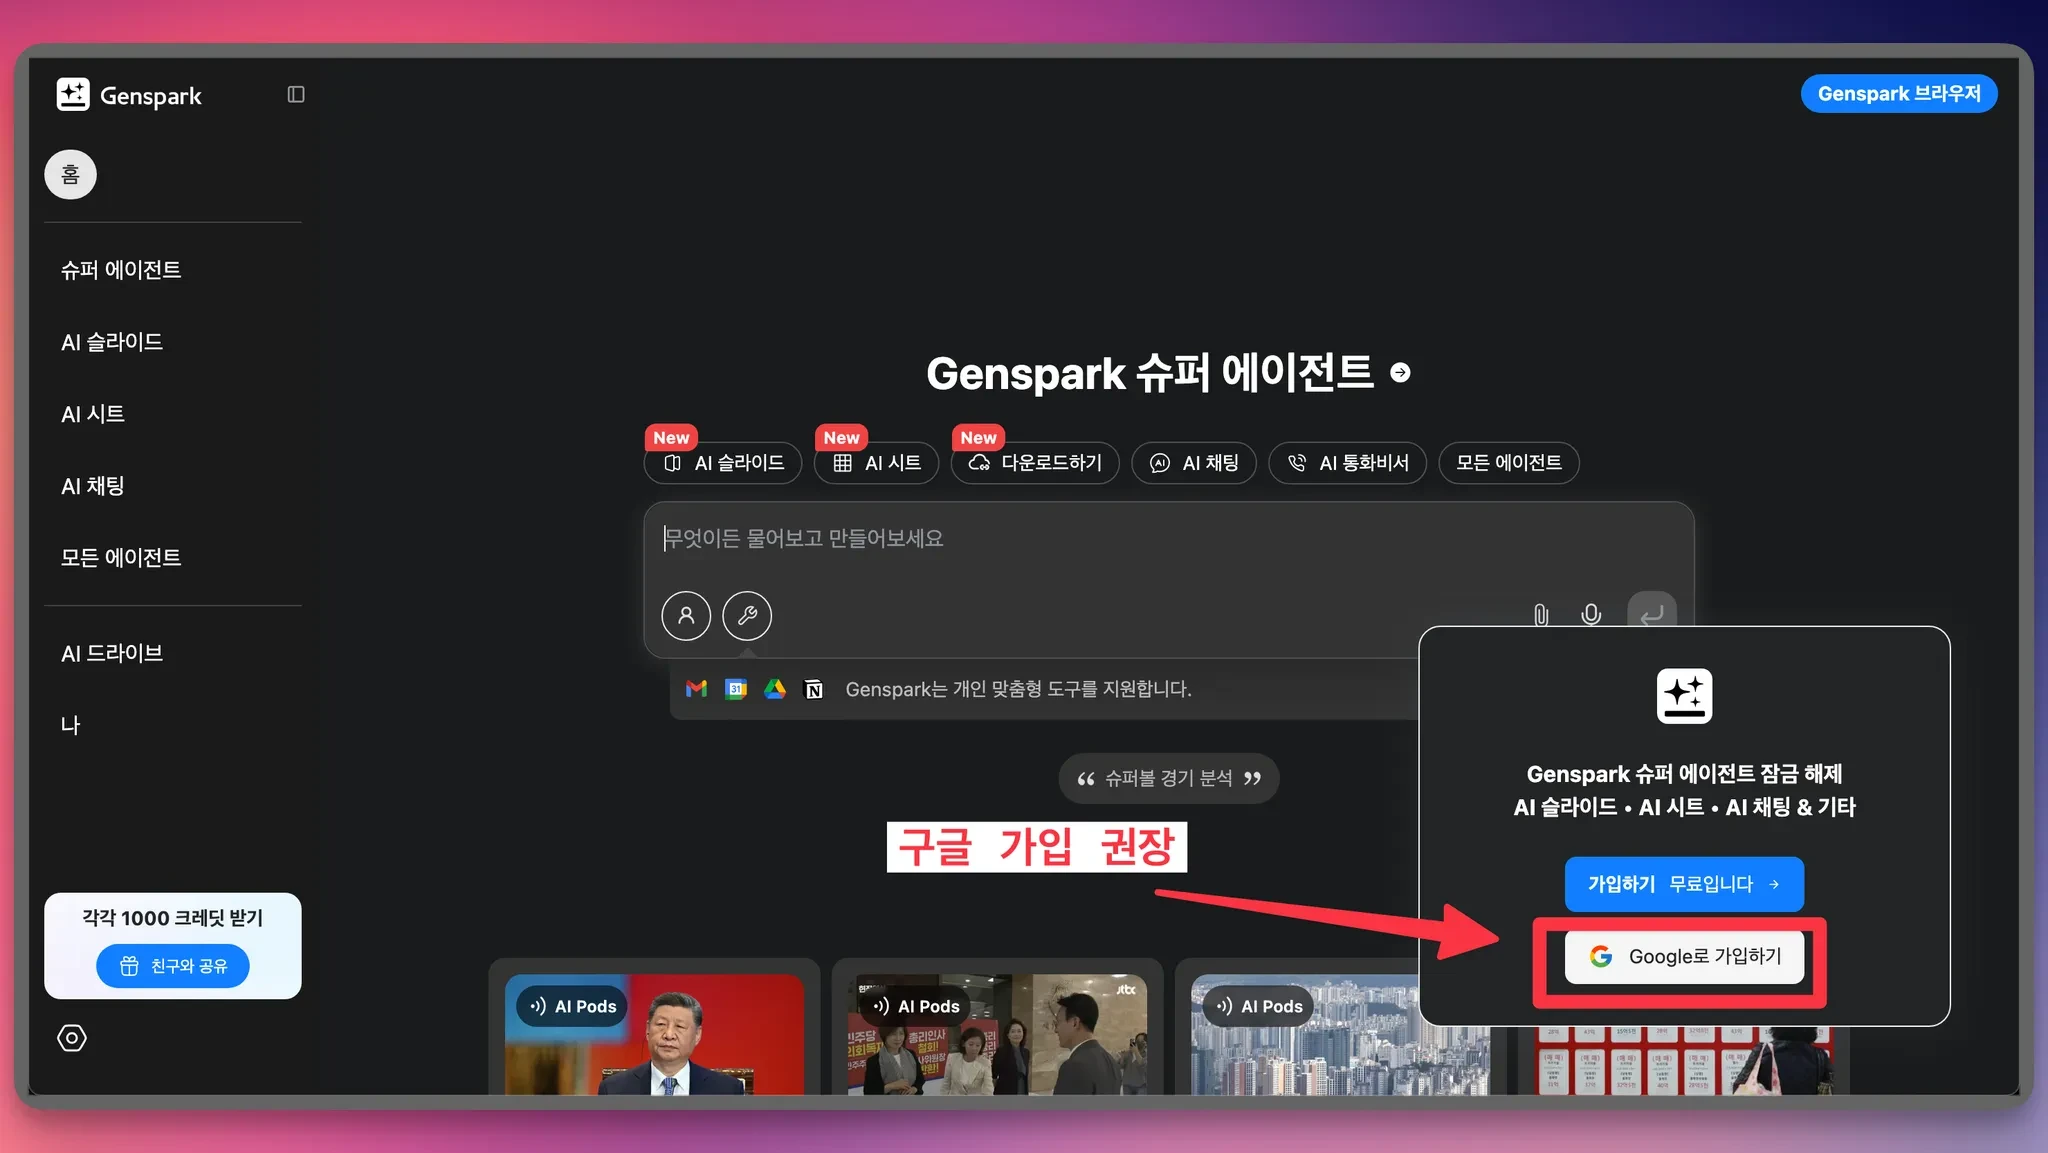Open the 홈 home circle button
Screen dimensions: 2048x1153
click(x=70, y=175)
